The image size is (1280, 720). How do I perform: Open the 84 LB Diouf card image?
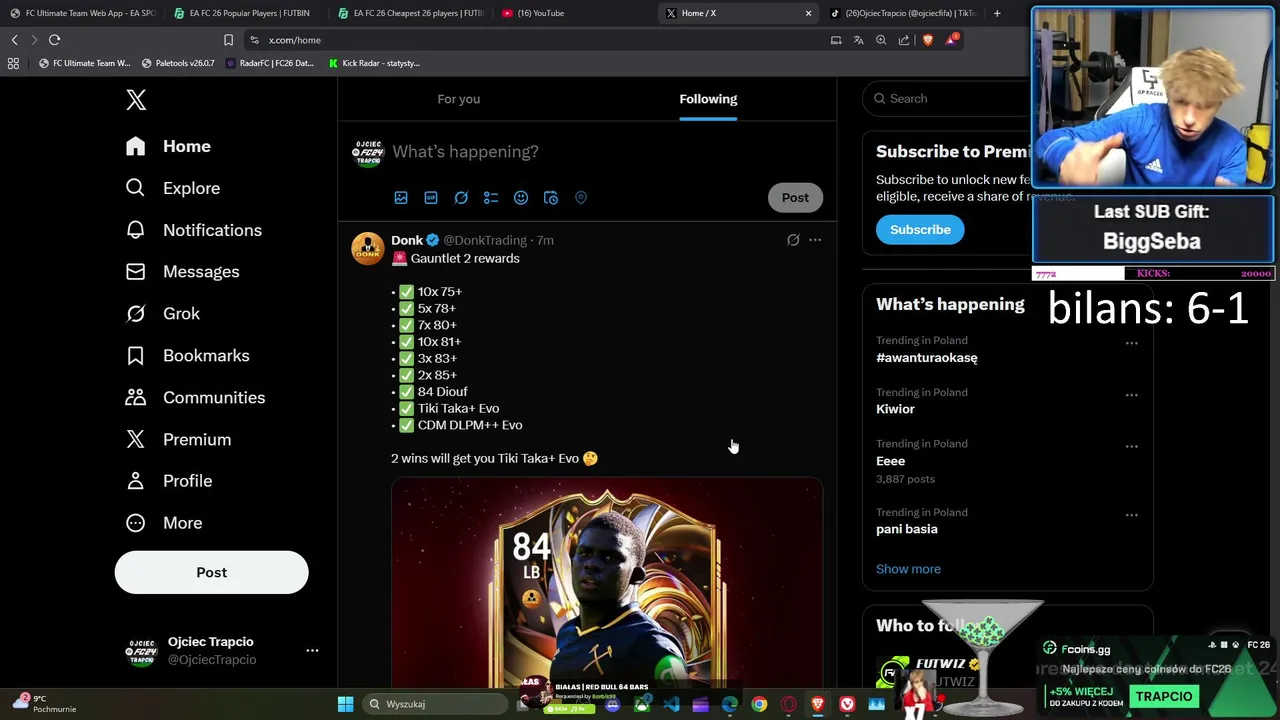tap(607, 583)
